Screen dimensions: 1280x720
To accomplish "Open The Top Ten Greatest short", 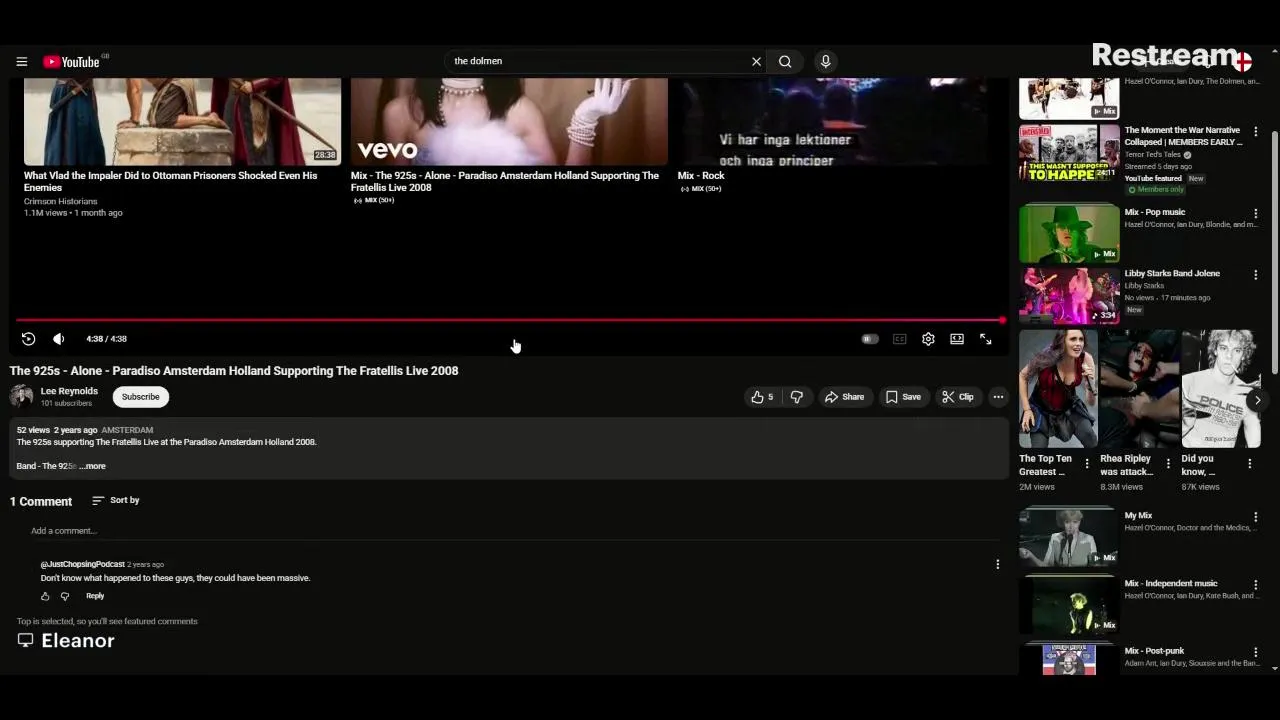I will pos(1058,388).
